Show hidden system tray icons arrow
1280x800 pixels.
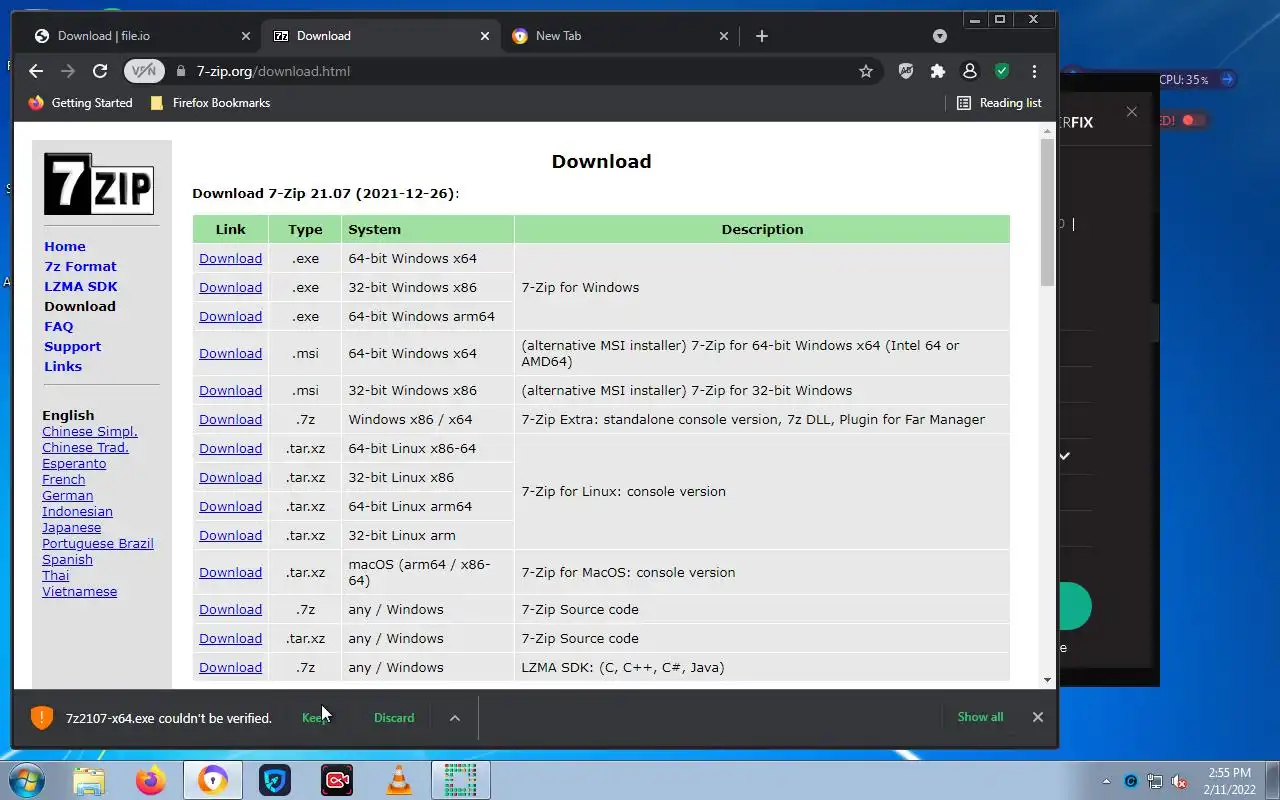coord(1106,781)
